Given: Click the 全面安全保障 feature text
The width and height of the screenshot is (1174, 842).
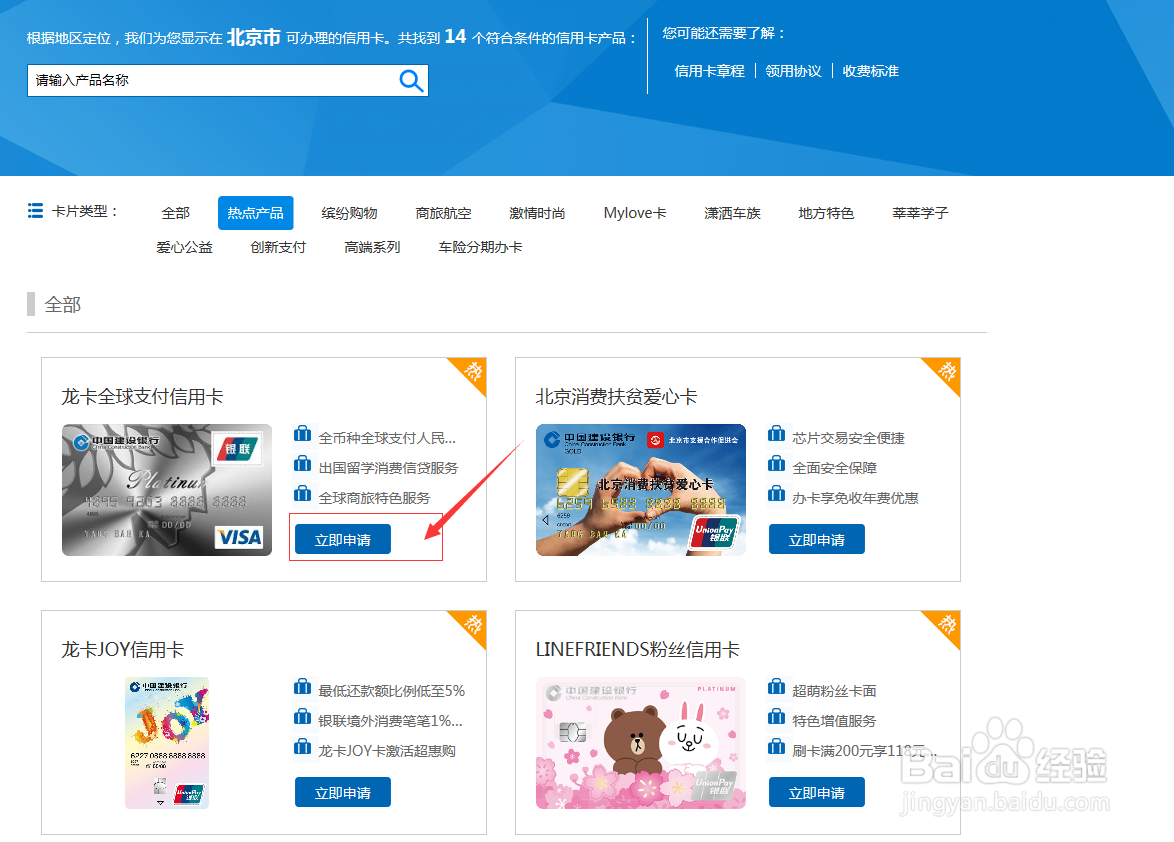Looking at the screenshot, I should coord(834,469).
